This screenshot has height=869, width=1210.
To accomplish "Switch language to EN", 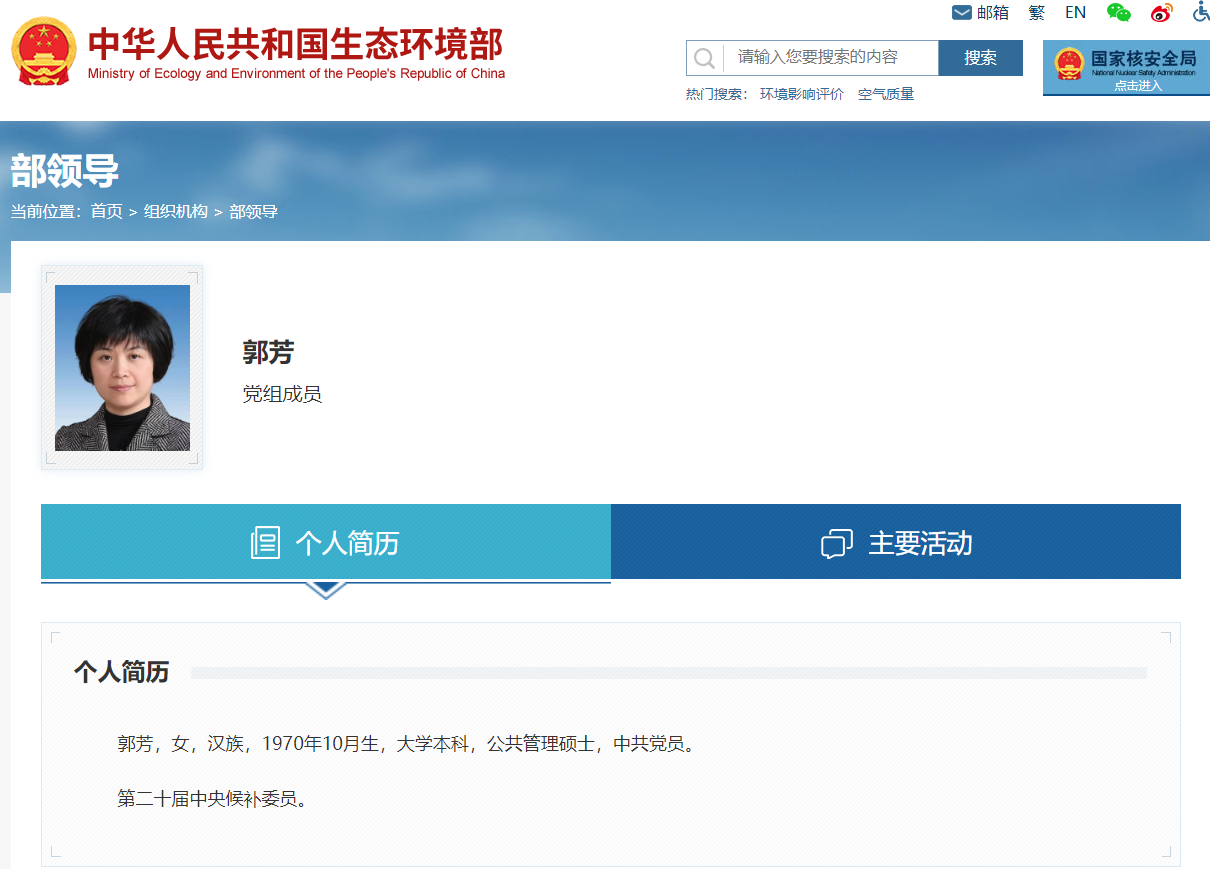I will [1075, 13].
